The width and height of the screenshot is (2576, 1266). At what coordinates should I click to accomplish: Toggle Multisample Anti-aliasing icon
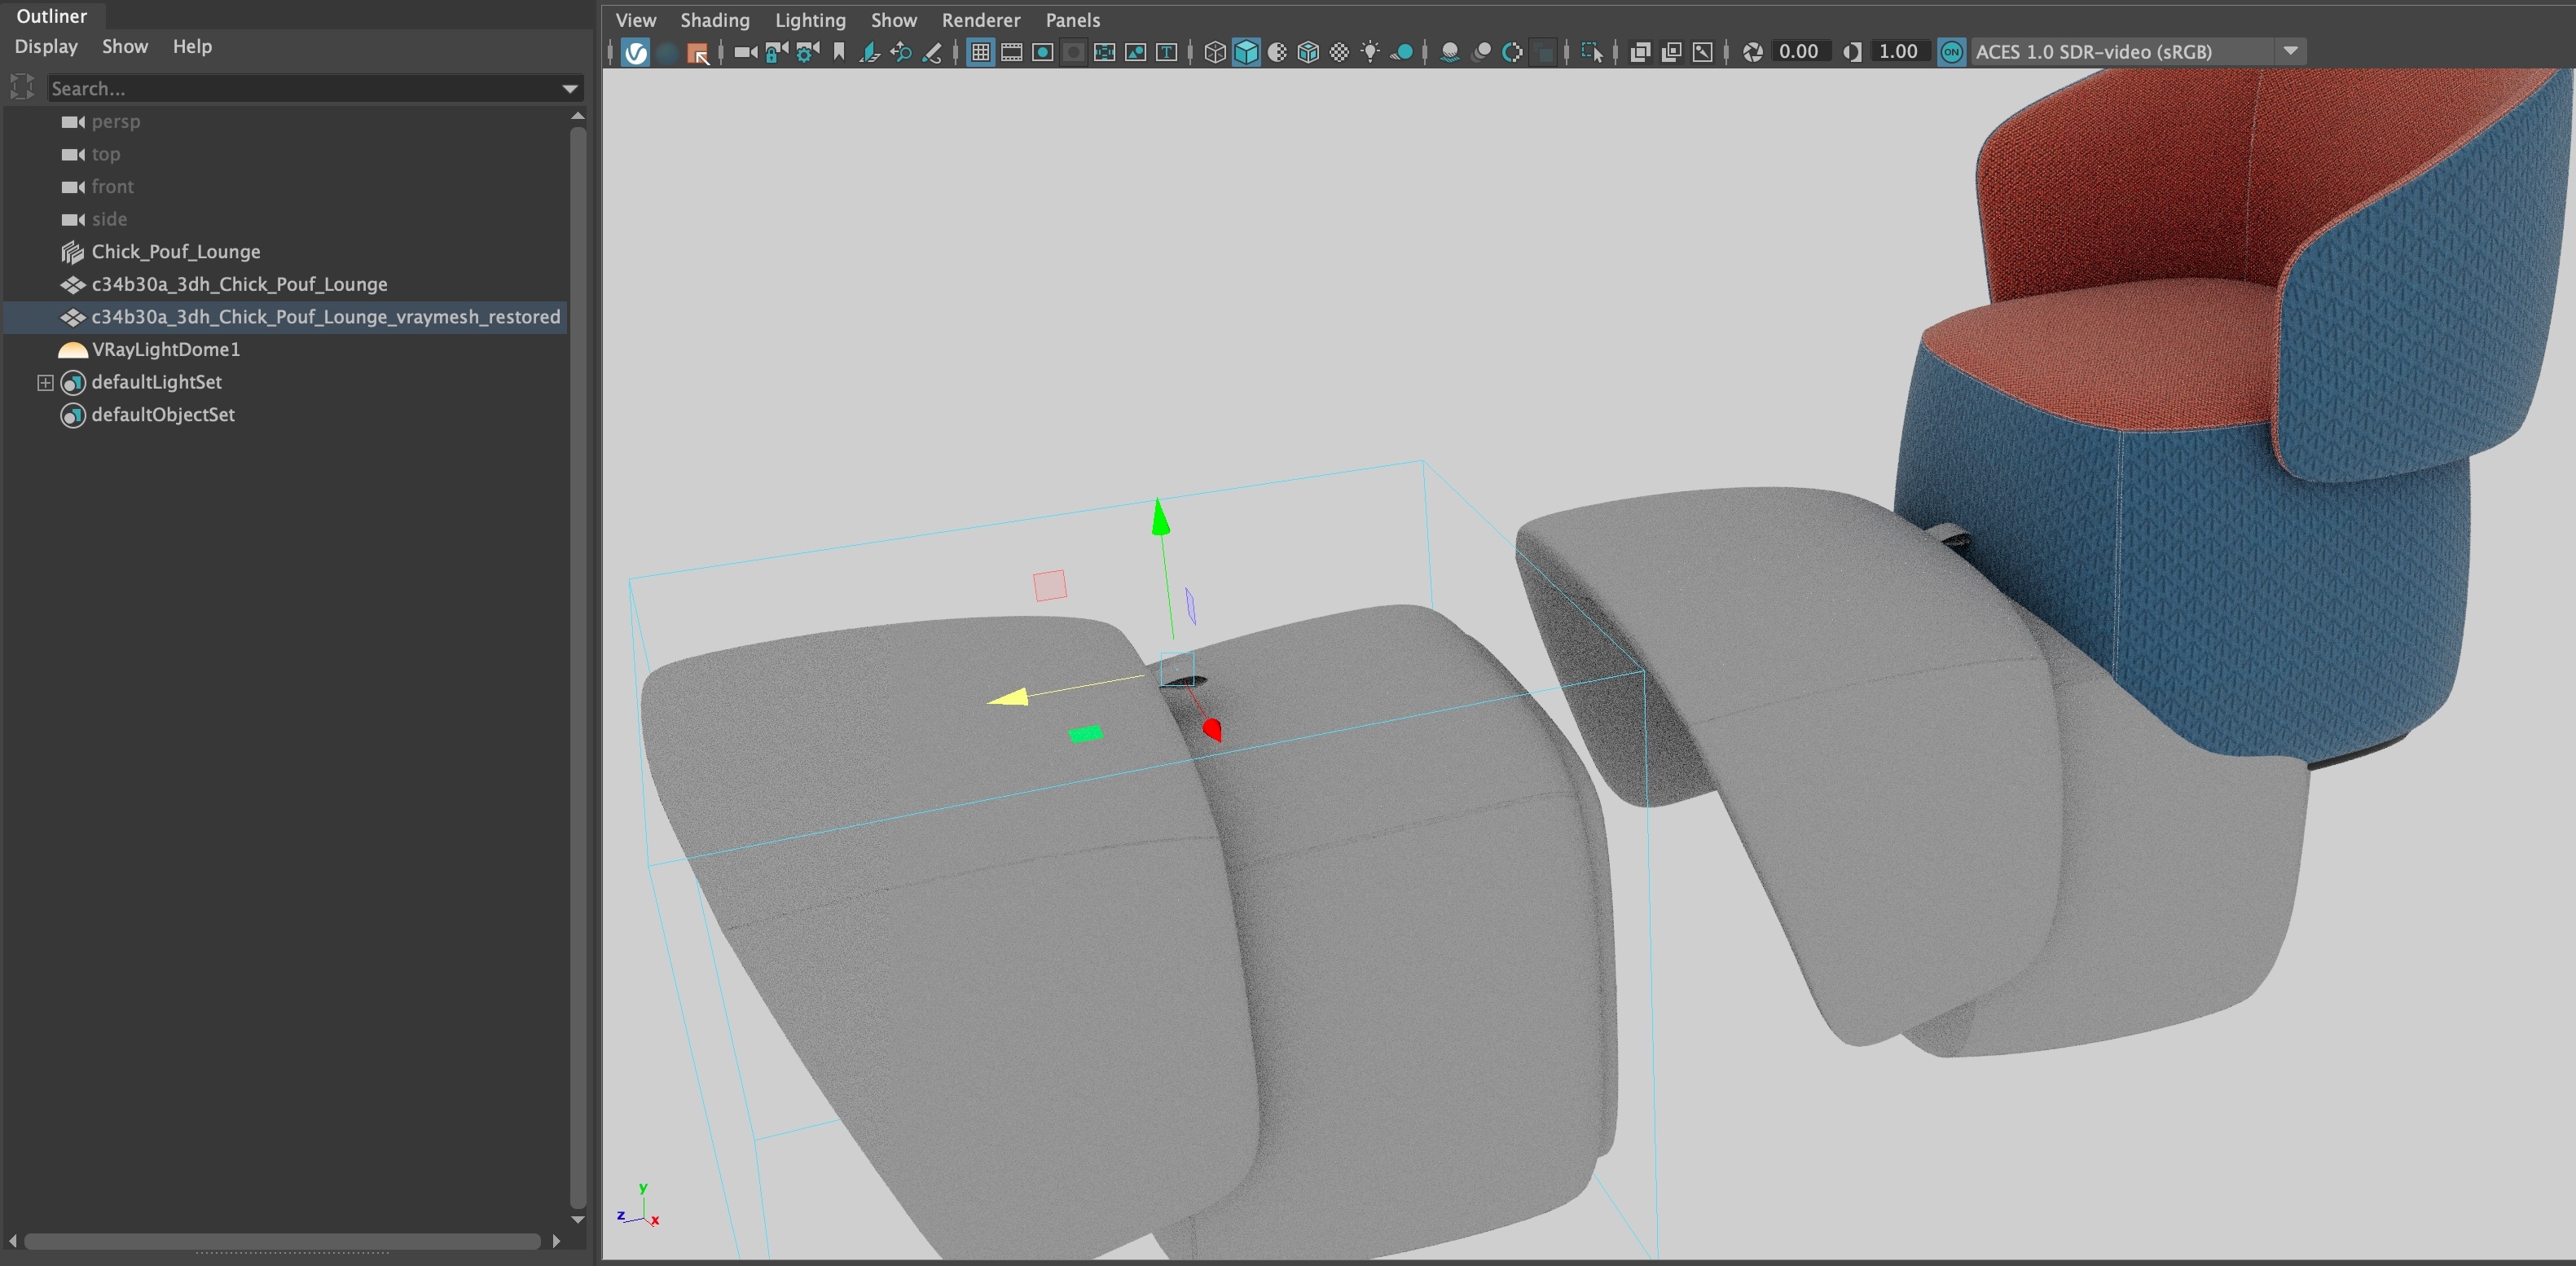(1513, 52)
